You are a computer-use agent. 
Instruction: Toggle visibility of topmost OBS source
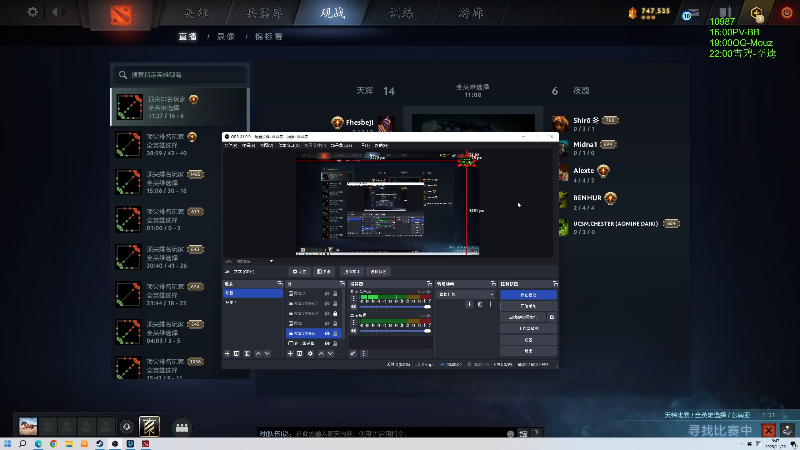[x=328, y=294]
